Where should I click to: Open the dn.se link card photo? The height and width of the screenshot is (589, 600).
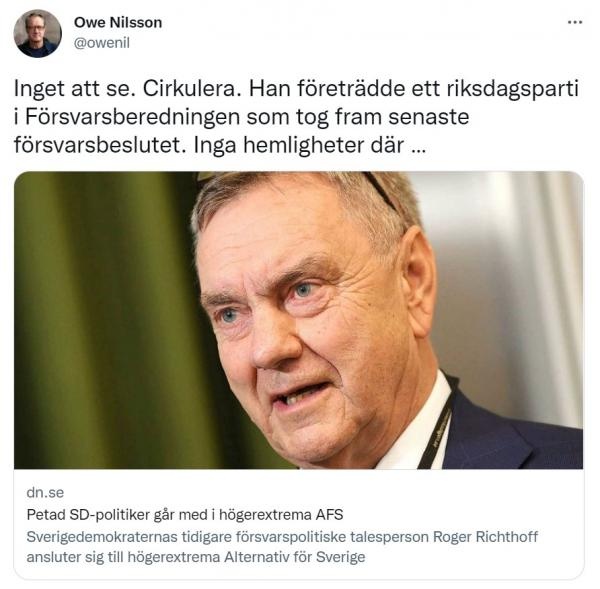tap(298, 320)
